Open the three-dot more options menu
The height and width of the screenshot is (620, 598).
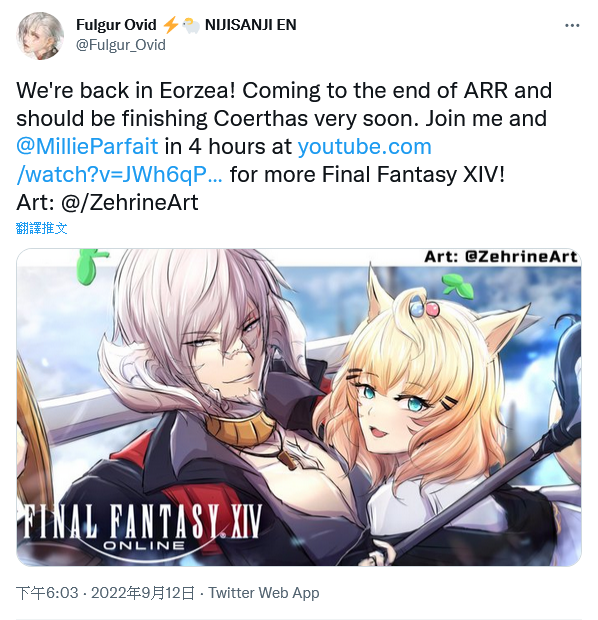pyautogui.click(x=572, y=26)
